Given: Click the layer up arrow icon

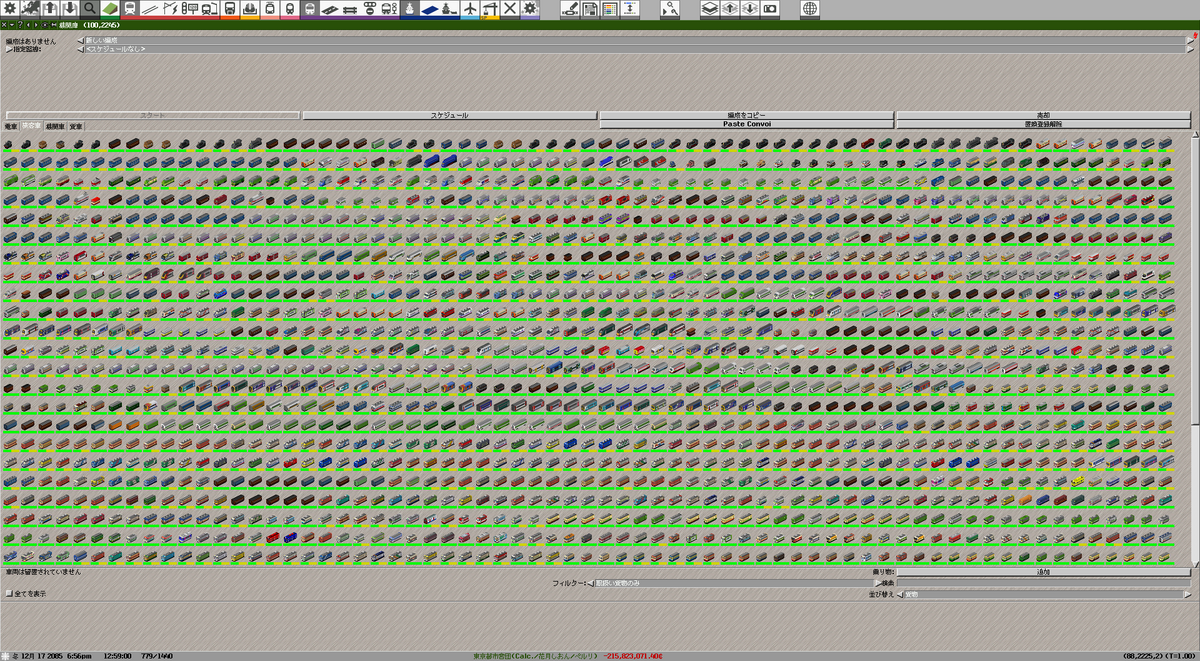Looking at the screenshot, I should pos(729,10).
